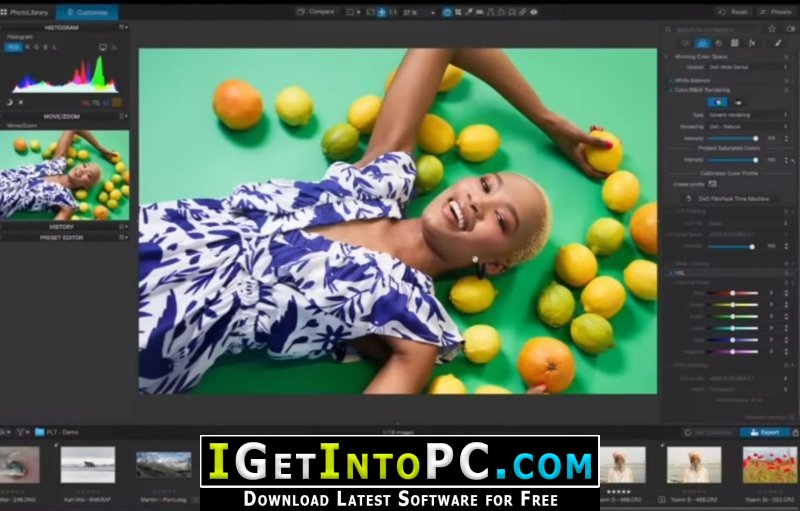
Task: Select the perspective correction tool icon
Action: pyautogui.click(x=491, y=12)
